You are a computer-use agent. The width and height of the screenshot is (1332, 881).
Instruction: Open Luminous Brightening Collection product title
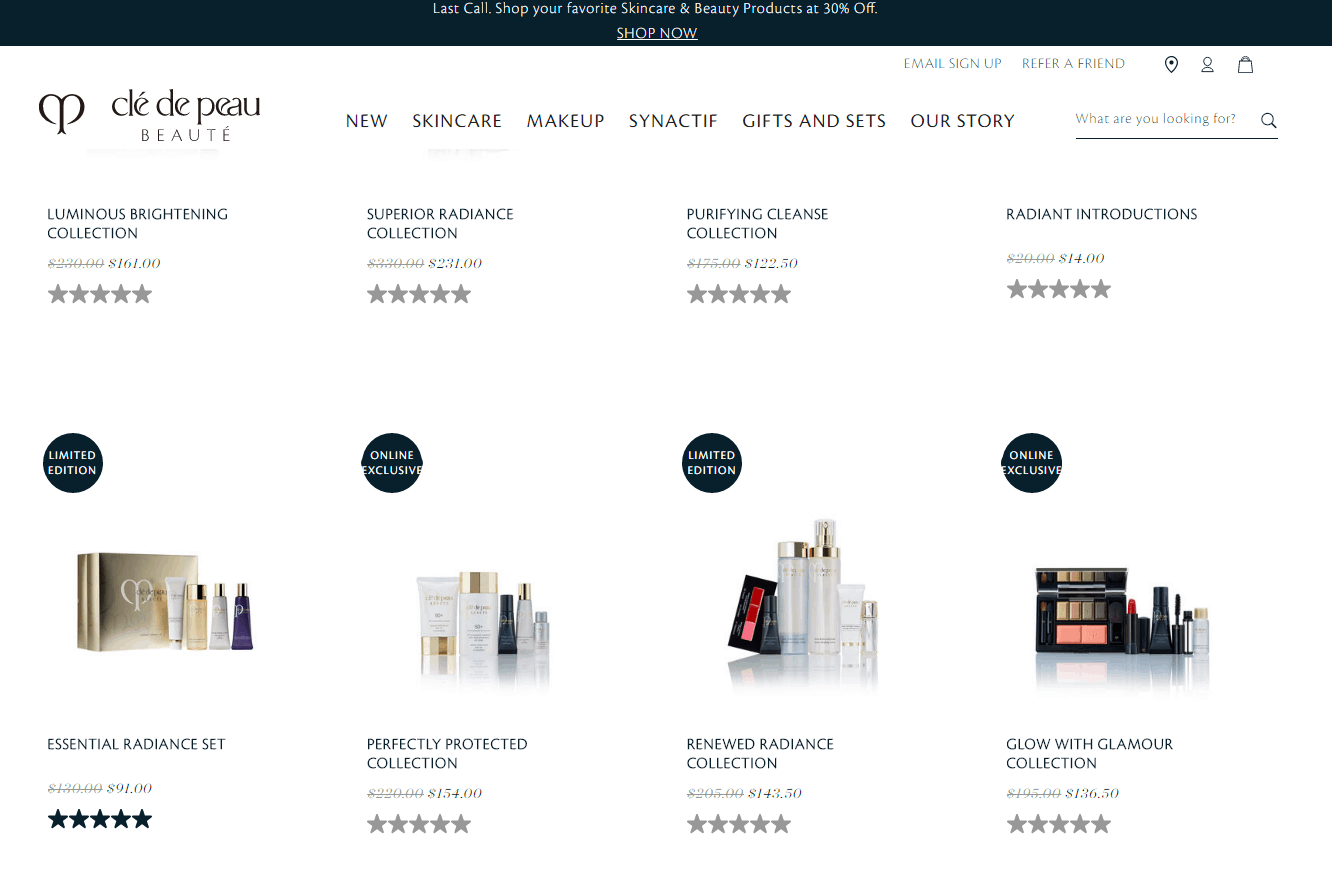point(137,223)
